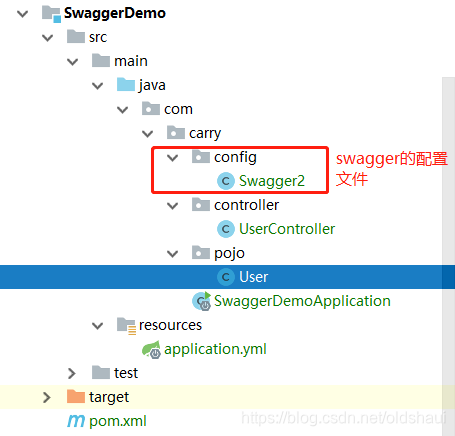Select the SwaggerDemo project name
The image size is (455, 436).
click(115, 13)
